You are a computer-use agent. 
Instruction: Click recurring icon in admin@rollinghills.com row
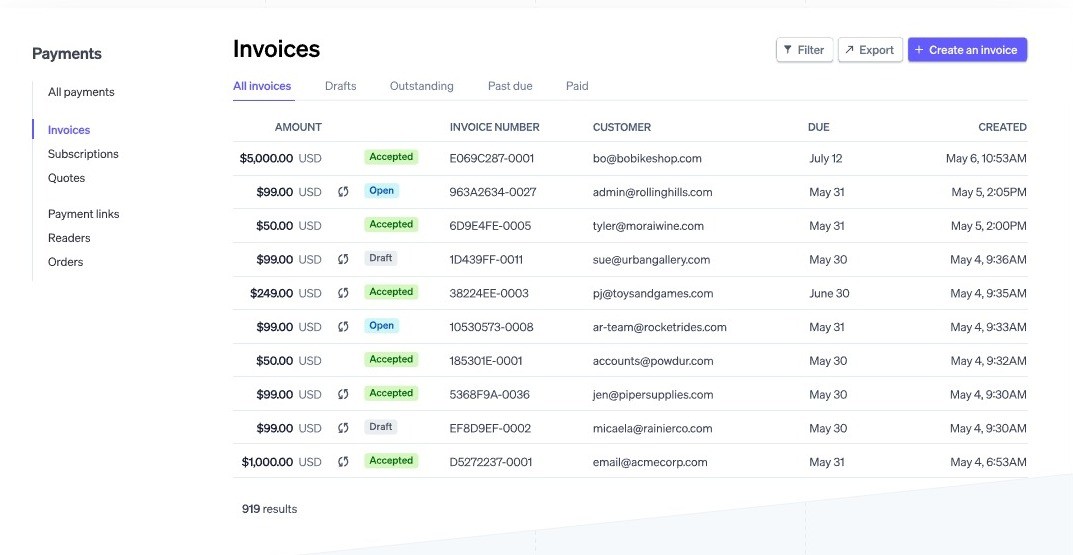344,192
